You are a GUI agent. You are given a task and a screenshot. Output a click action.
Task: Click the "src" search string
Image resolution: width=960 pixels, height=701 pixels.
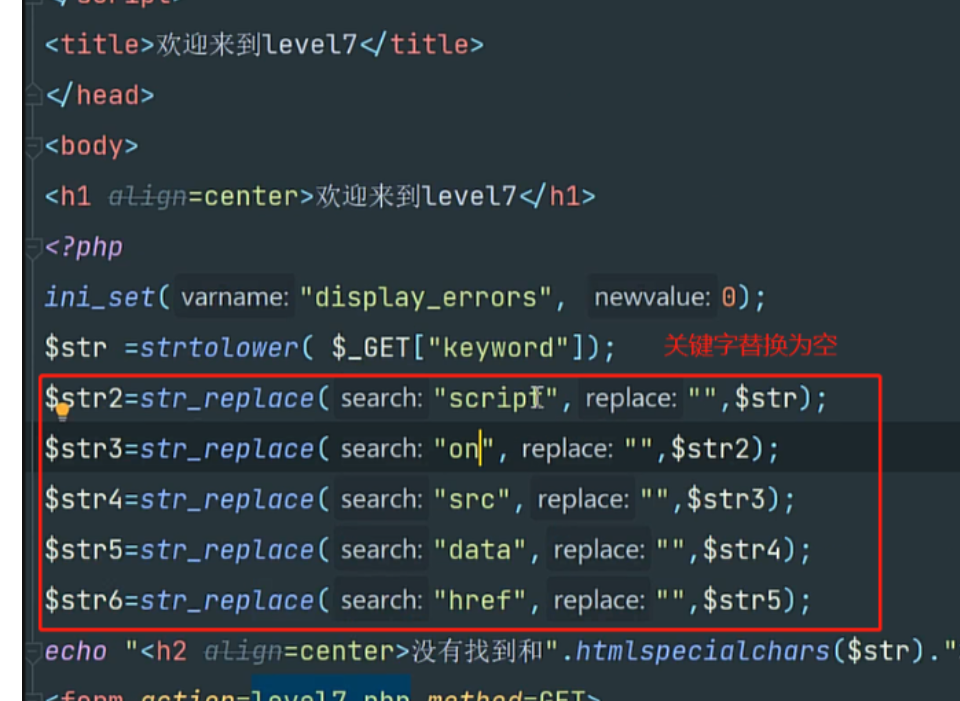[x=471, y=500]
